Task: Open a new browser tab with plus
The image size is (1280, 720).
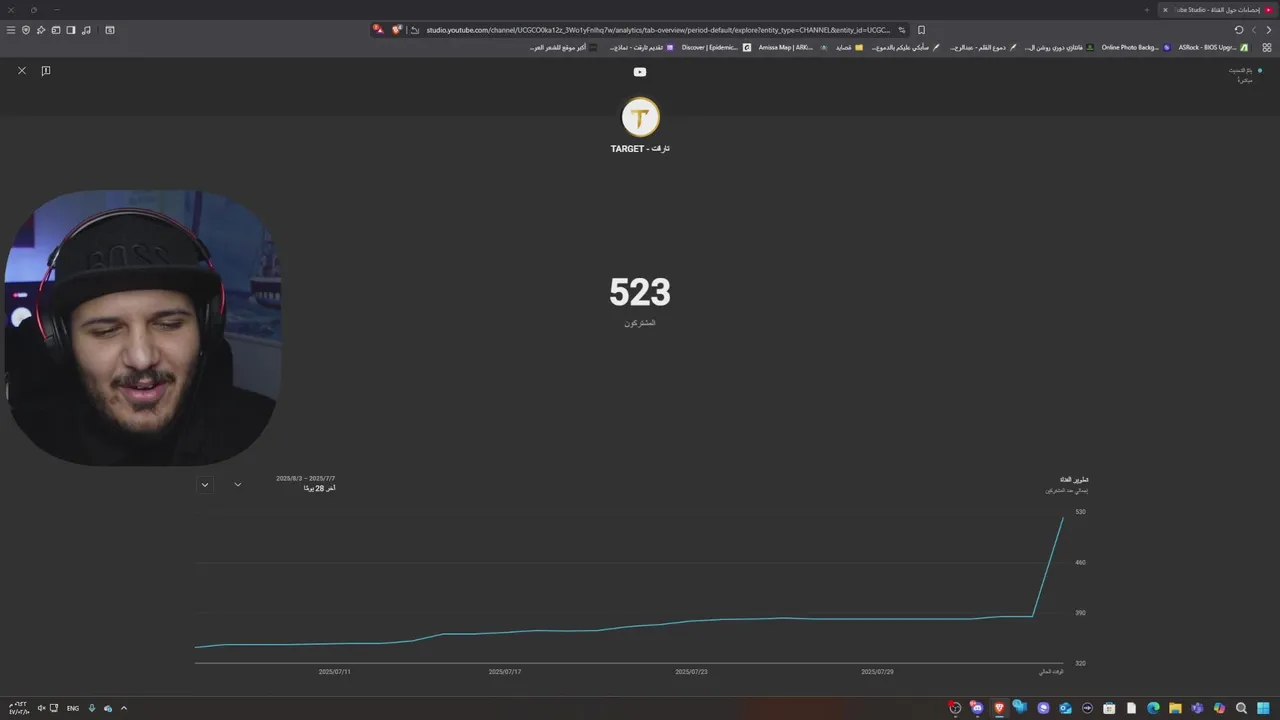Action: (x=1147, y=10)
